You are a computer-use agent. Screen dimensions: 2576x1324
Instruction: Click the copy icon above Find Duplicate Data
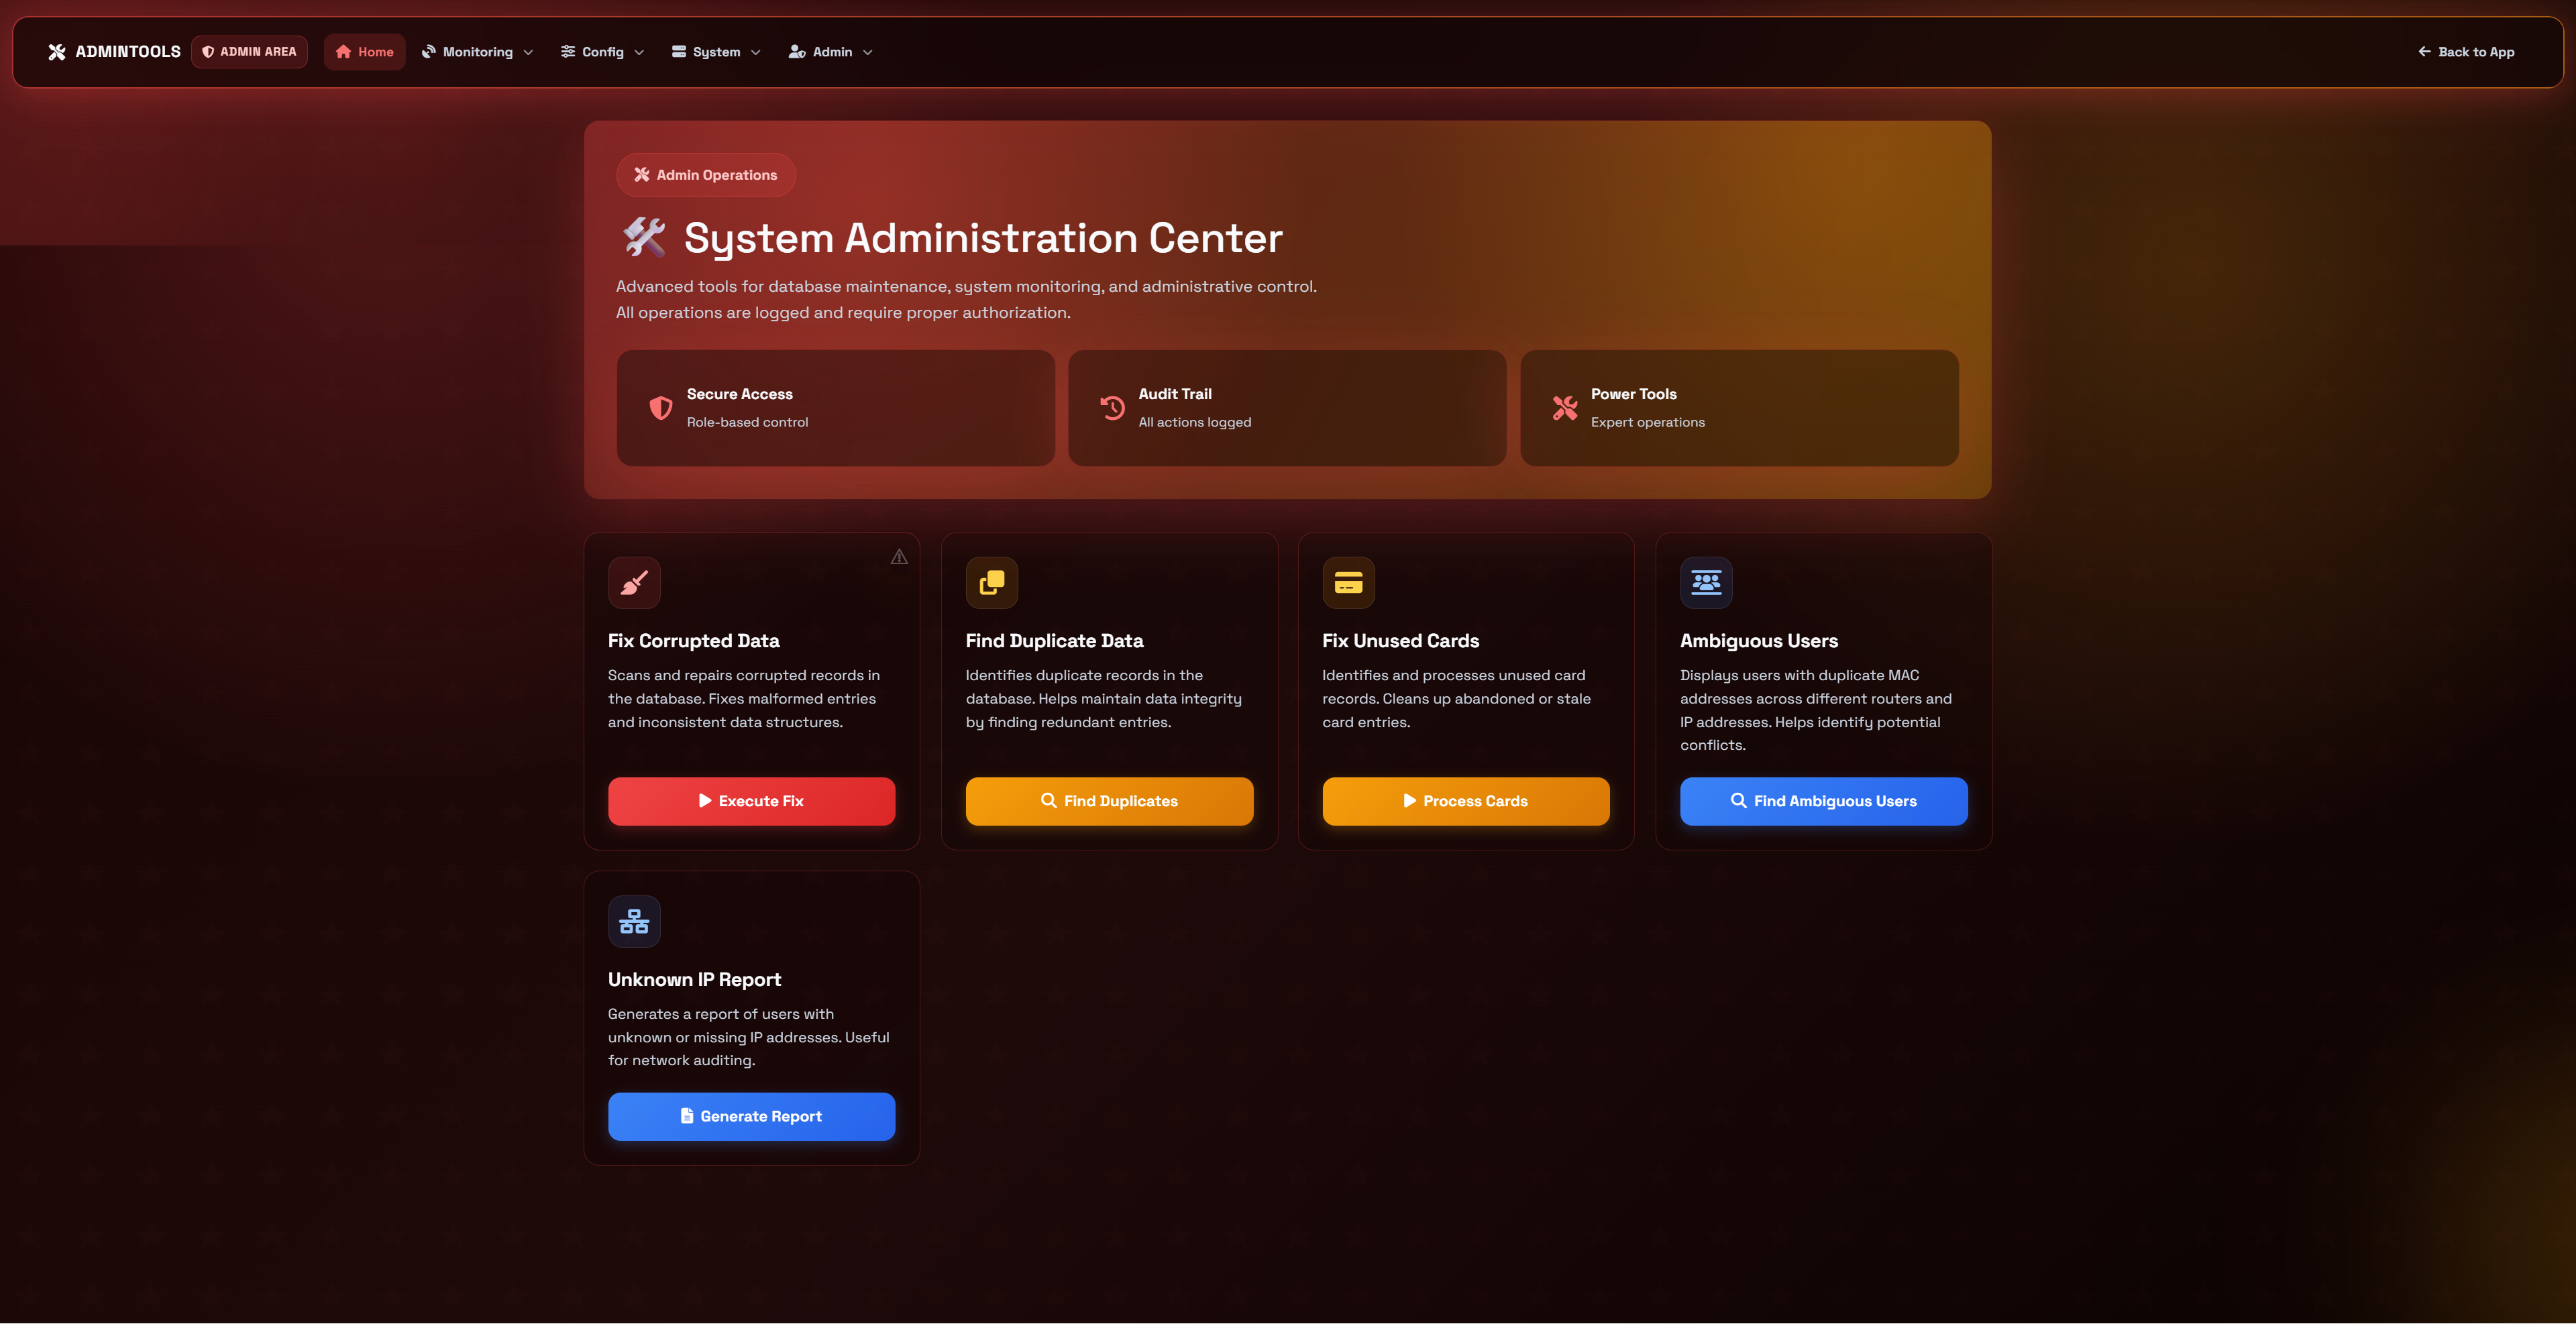[x=991, y=583]
